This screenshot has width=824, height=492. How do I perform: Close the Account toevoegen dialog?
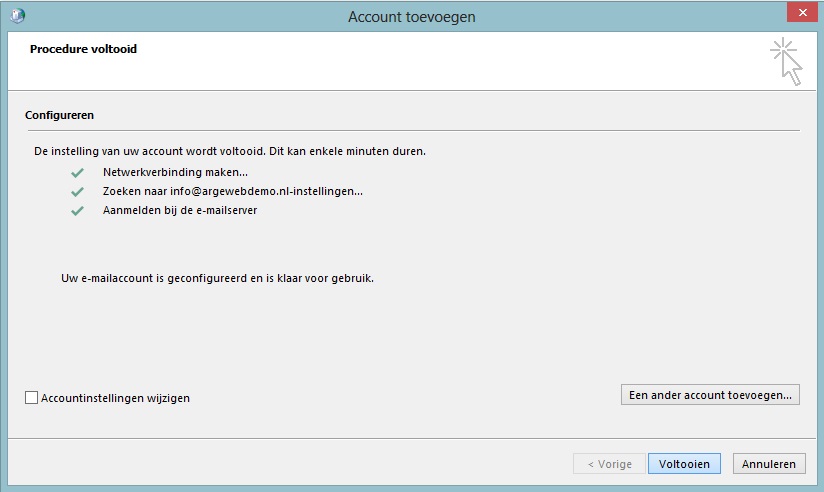tap(802, 13)
